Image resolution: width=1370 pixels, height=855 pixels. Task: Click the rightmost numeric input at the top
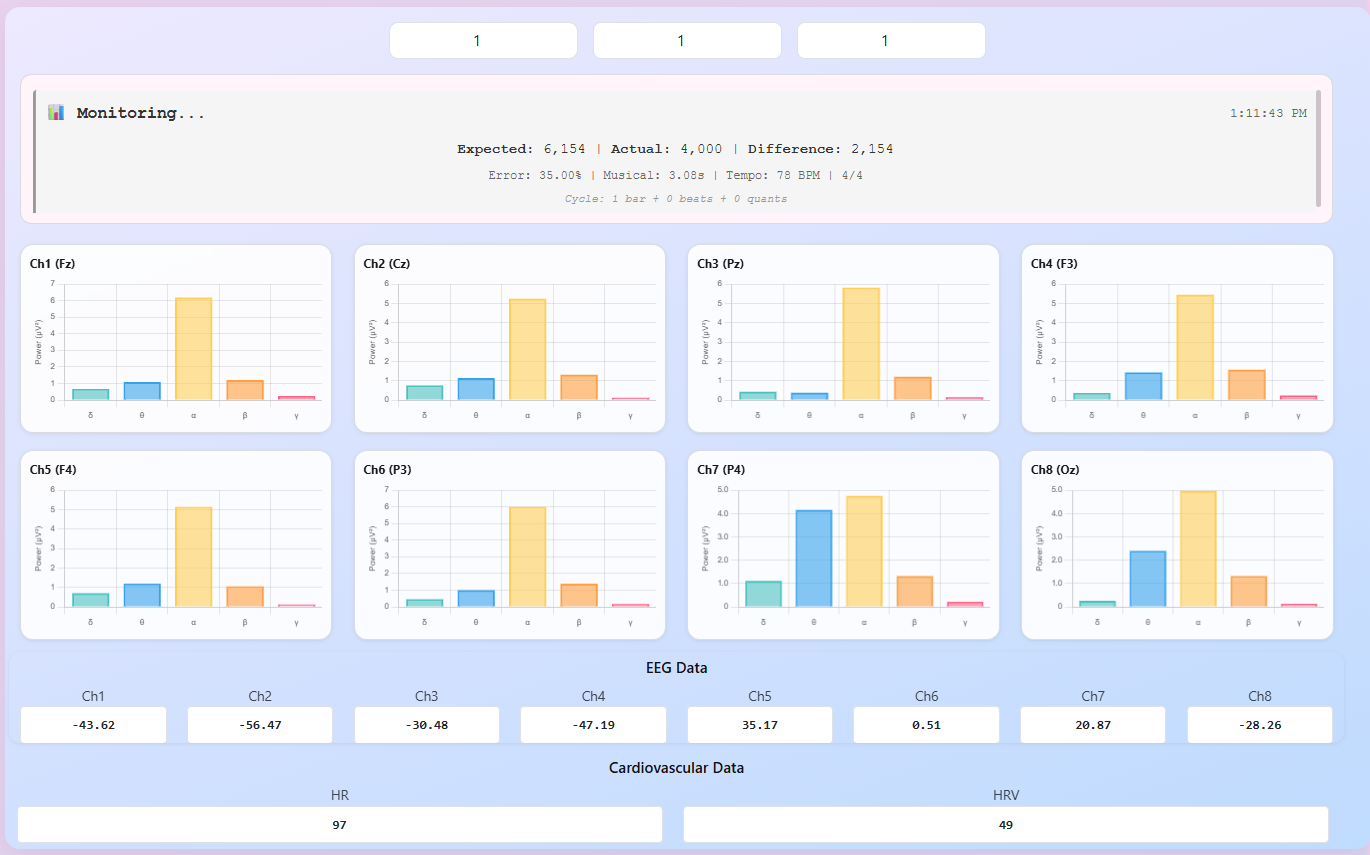tap(891, 40)
